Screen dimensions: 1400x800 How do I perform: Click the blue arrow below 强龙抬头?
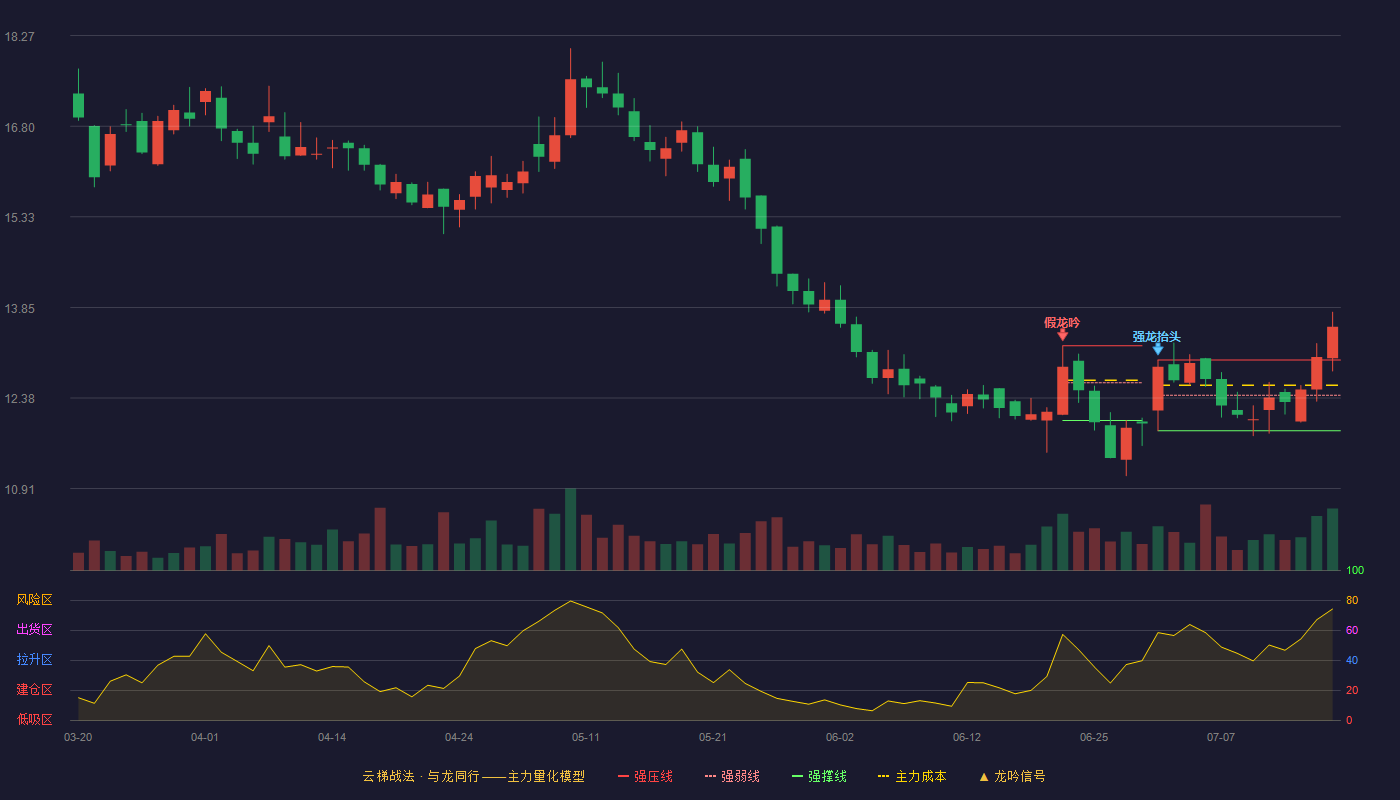pyautogui.click(x=1158, y=349)
